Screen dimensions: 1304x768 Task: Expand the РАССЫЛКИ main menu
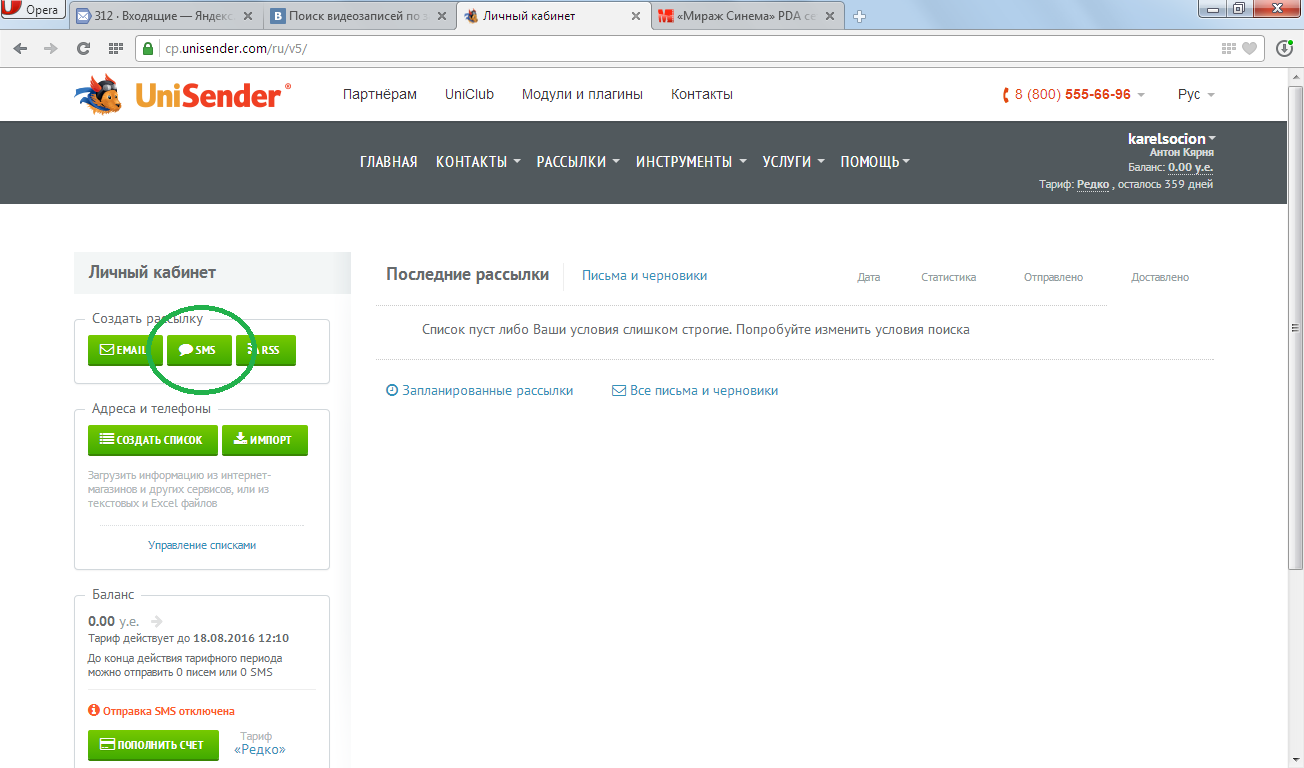pyautogui.click(x=578, y=161)
